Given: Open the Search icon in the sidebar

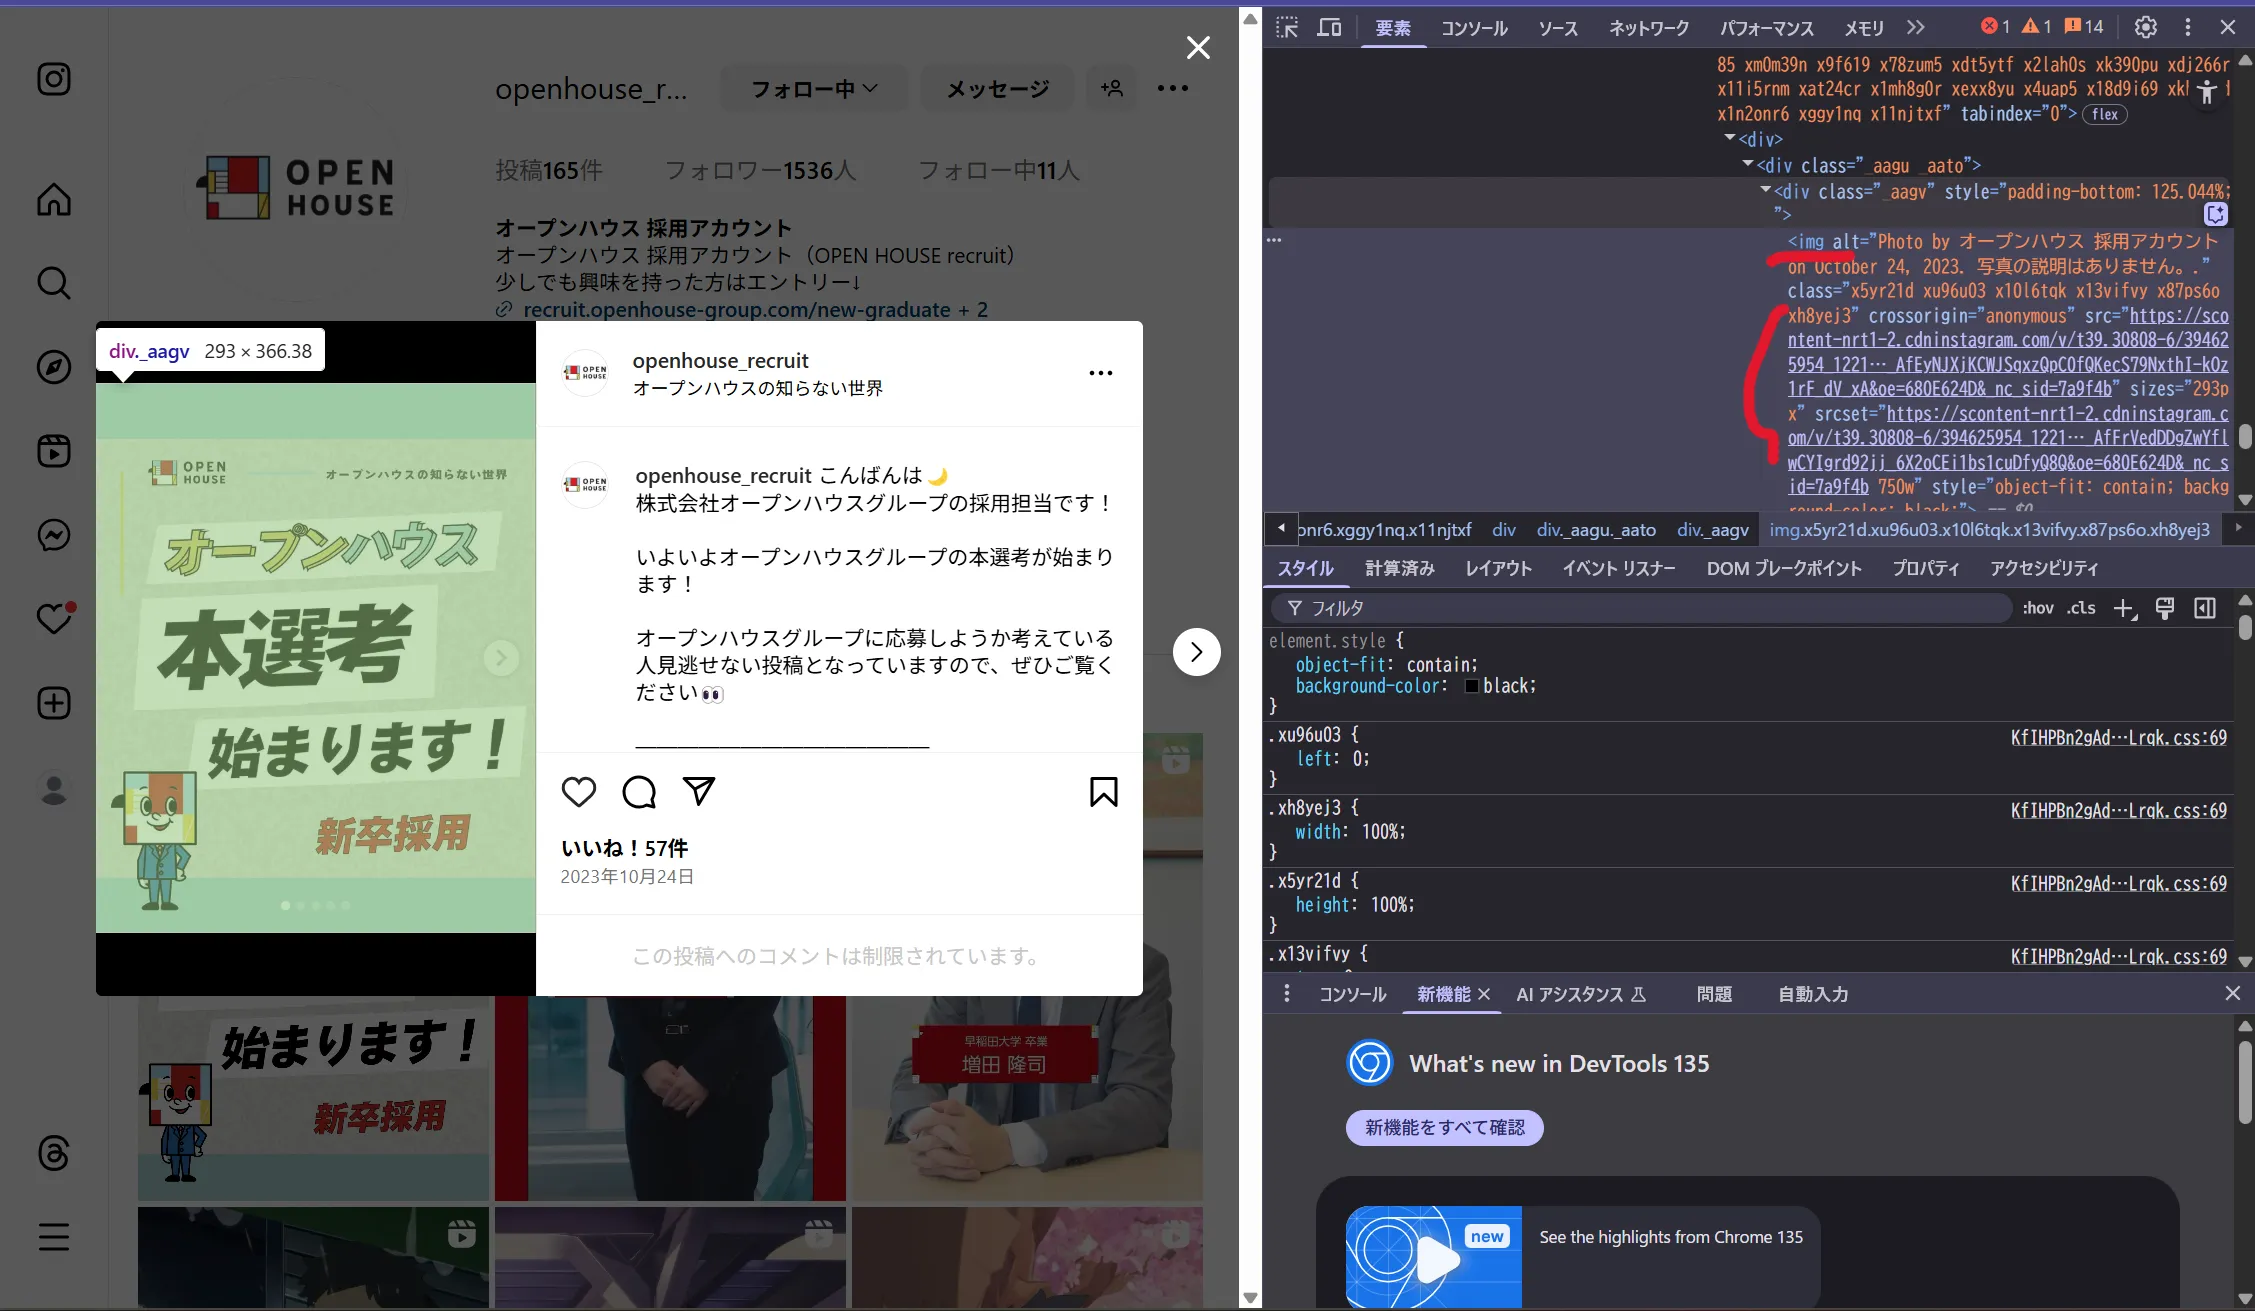Looking at the screenshot, I should (x=54, y=283).
